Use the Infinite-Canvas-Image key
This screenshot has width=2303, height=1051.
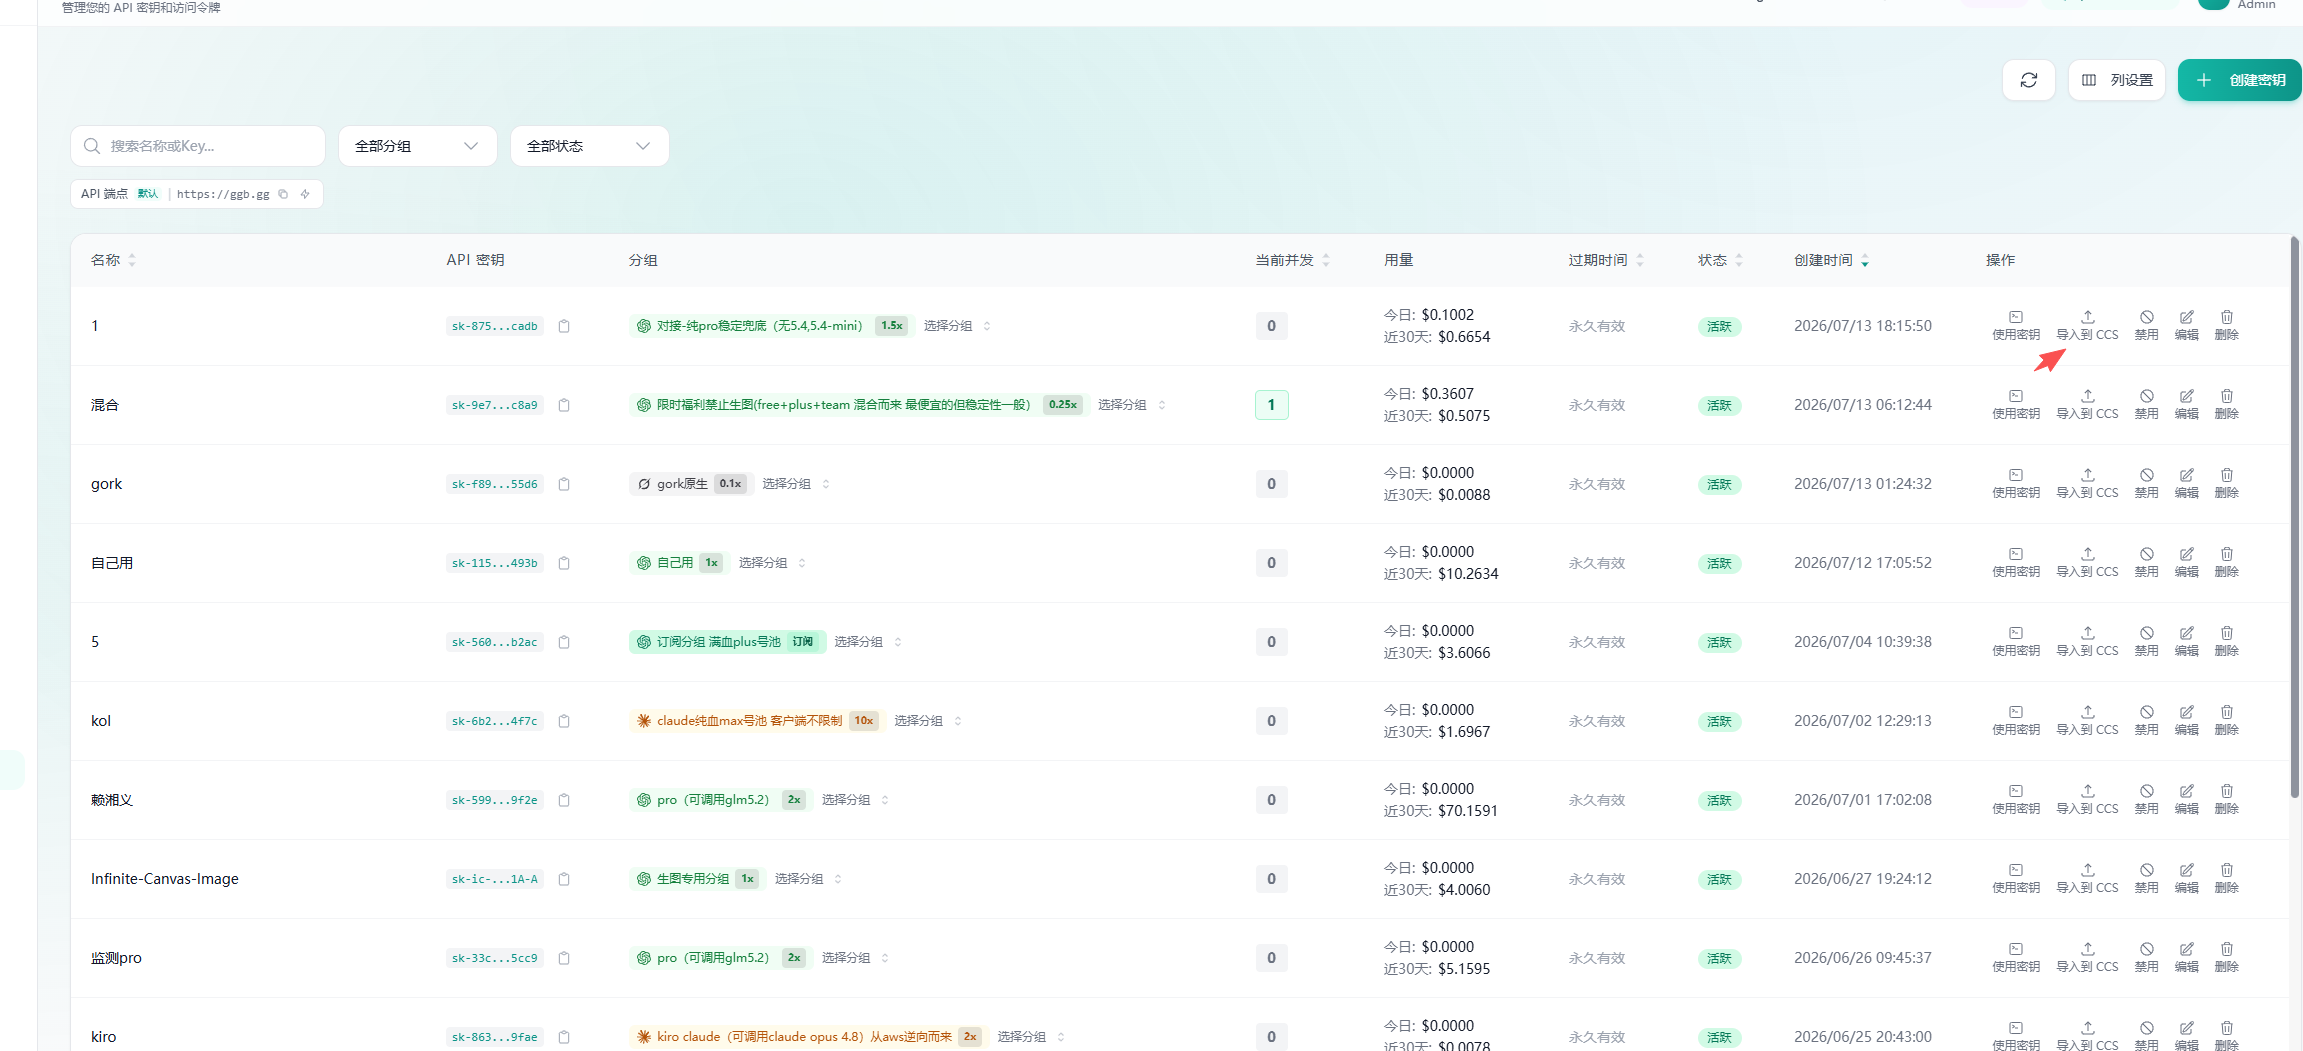[x=2016, y=878]
